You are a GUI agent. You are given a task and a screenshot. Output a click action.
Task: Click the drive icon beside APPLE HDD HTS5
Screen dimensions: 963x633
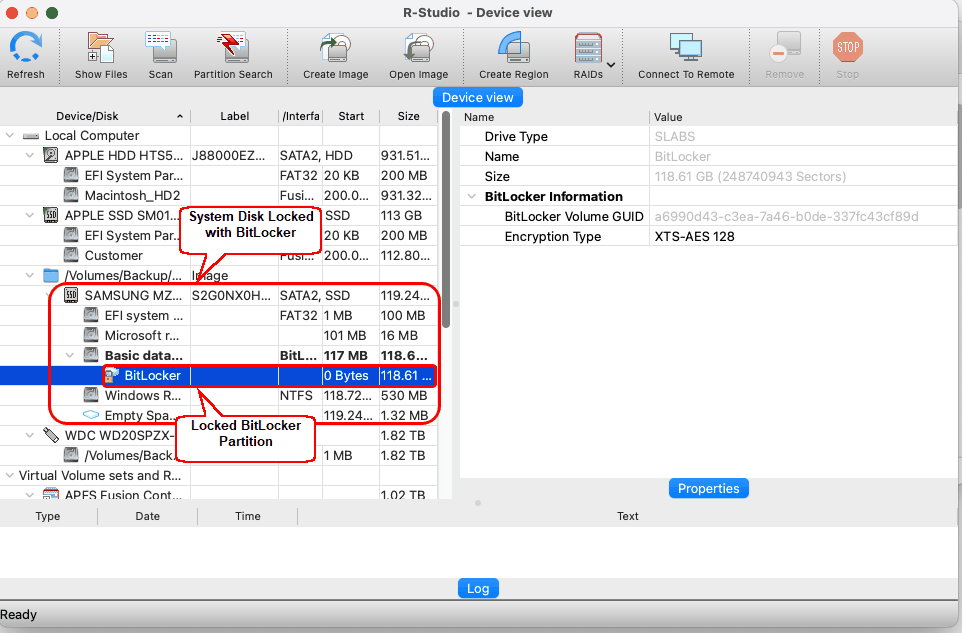click(50, 155)
